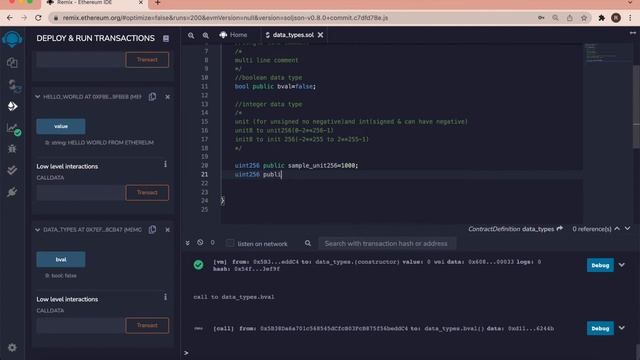Click the bval getter button
Image resolution: width=640 pixels, height=360 pixels.
click(61, 259)
